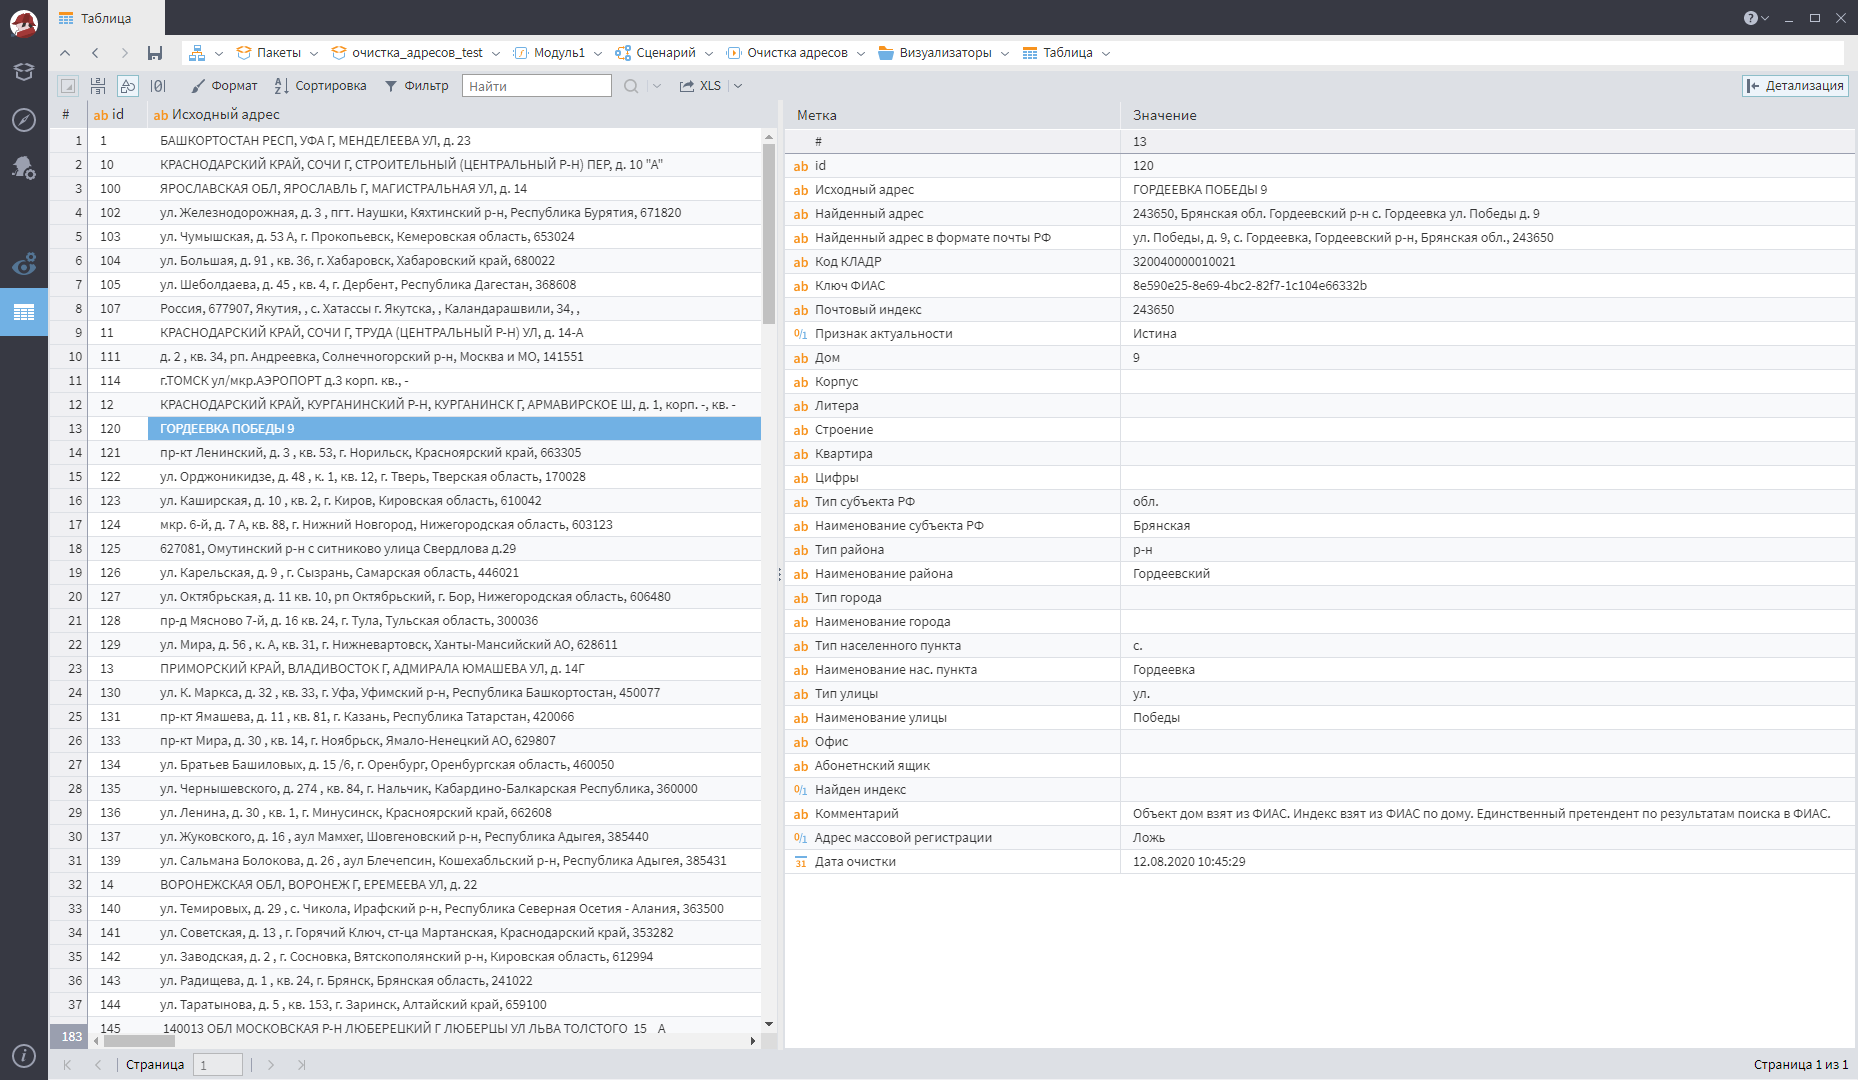Screen dimensions: 1858x1080
Task: Click the page number input field at the bottom
Action: [218, 1064]
